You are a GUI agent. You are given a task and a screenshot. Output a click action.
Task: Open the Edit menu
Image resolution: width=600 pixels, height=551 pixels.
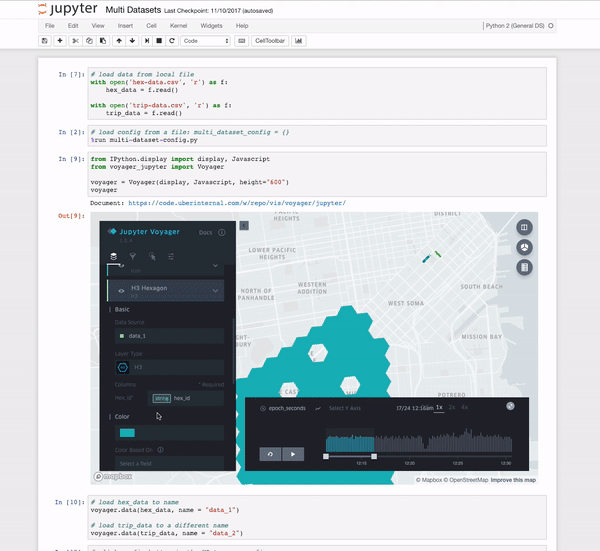pos(73,26)
